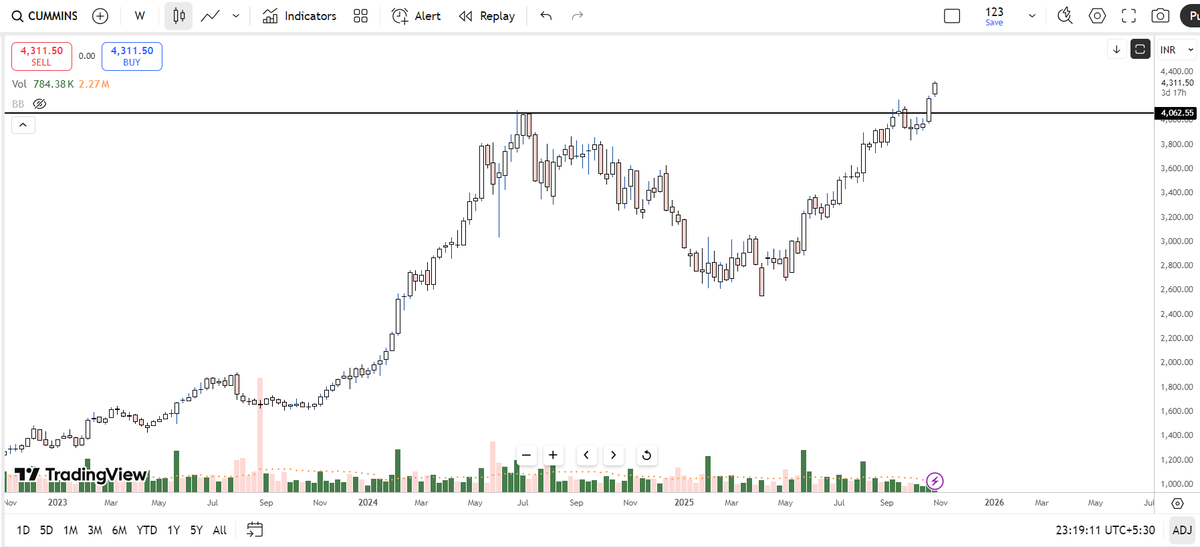
Task: Open the W weekly interval selector
Action: (140, 16)
